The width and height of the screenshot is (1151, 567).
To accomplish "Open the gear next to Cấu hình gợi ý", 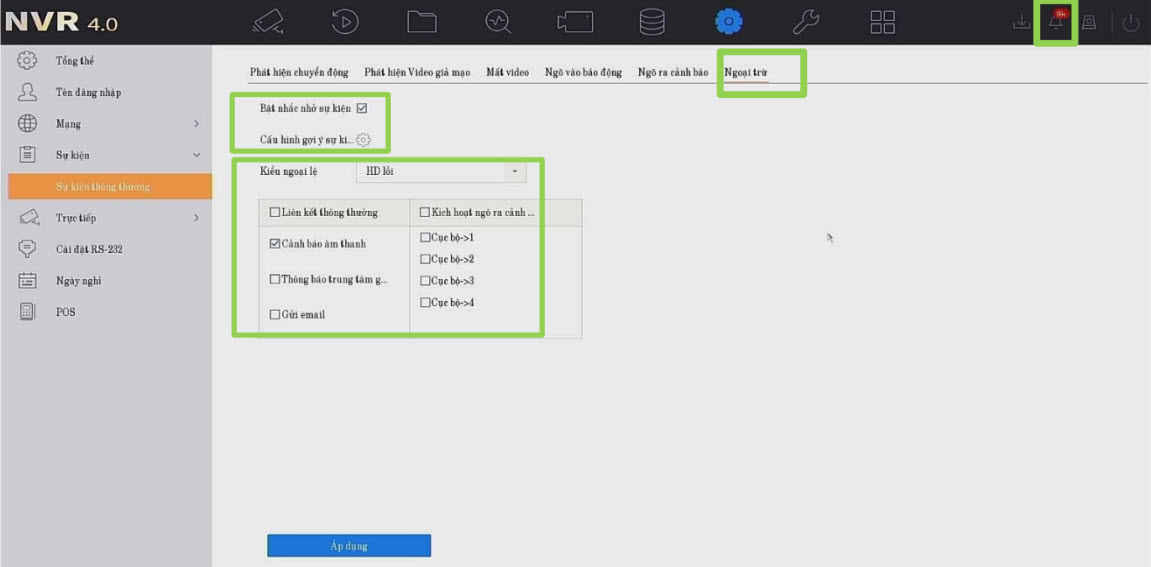I will point(363,140).
